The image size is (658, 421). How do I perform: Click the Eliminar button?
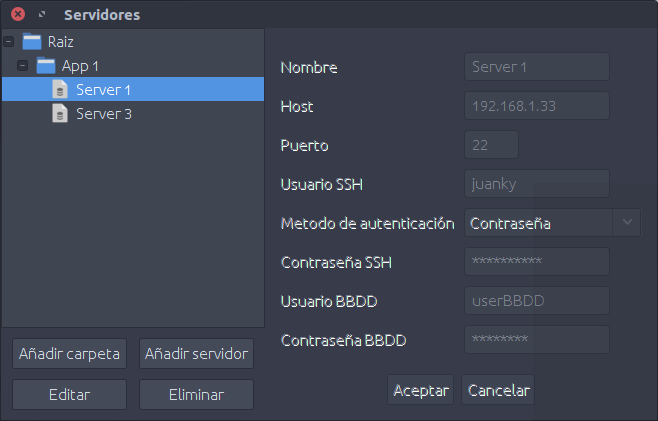point(196,394)
